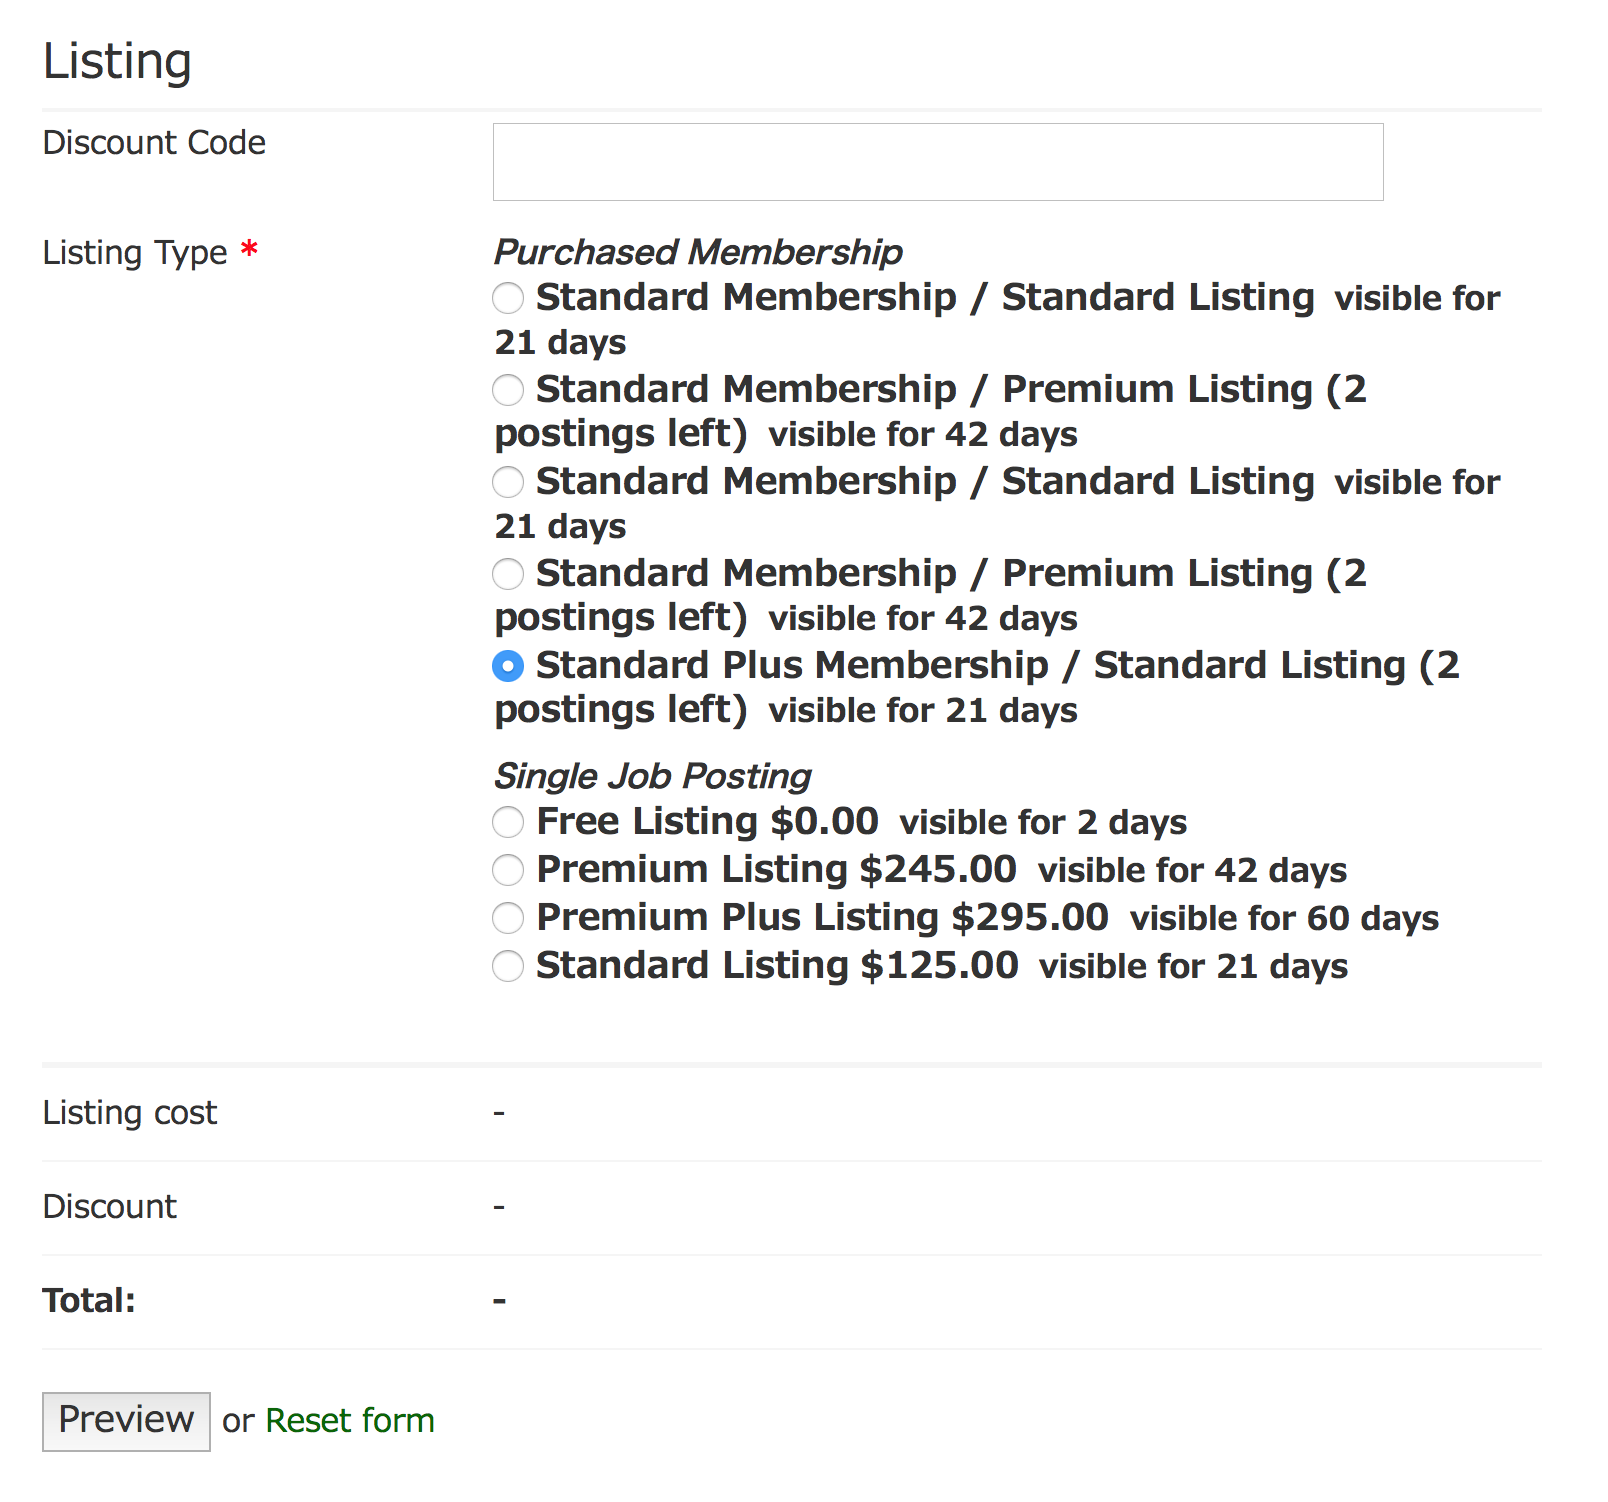Pick Premium Plus Listing $295.00
1608x1502 pixels.
pyautogui.click(x=508, y=918)
